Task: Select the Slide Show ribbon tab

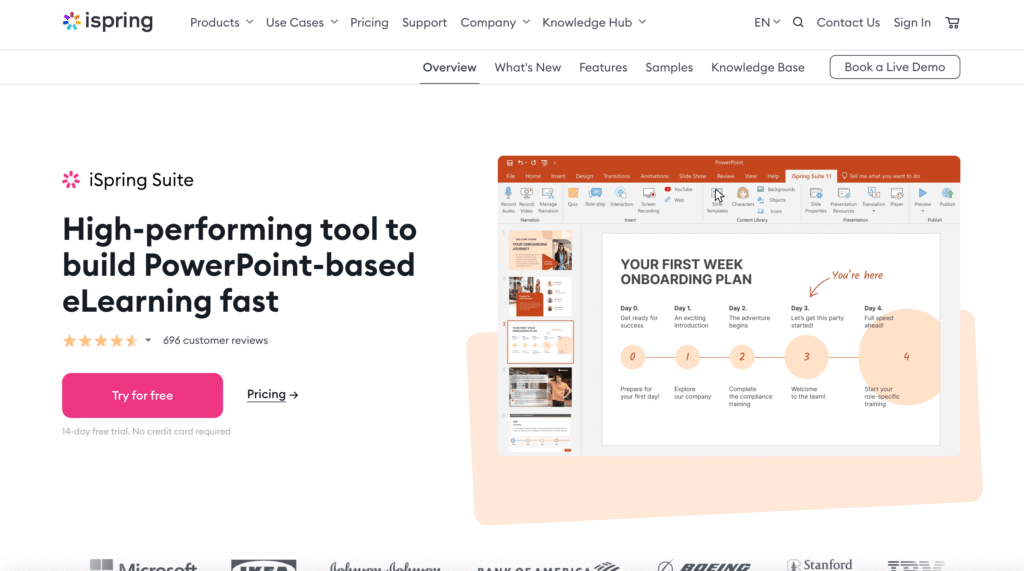Action: click(x=692, y=176)
